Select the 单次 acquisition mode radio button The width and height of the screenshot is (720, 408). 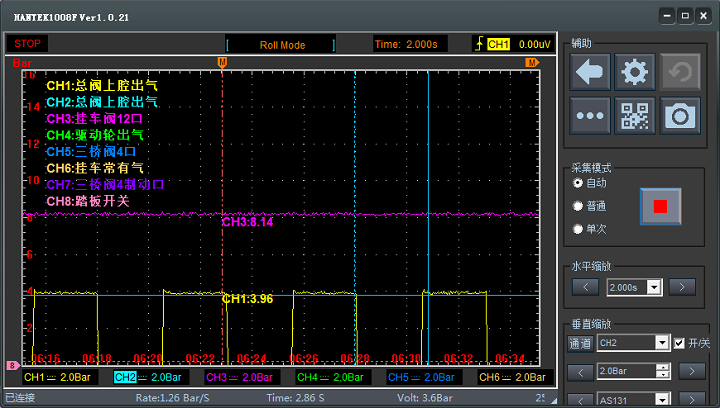pyautogui.click(x=578, y=229)
